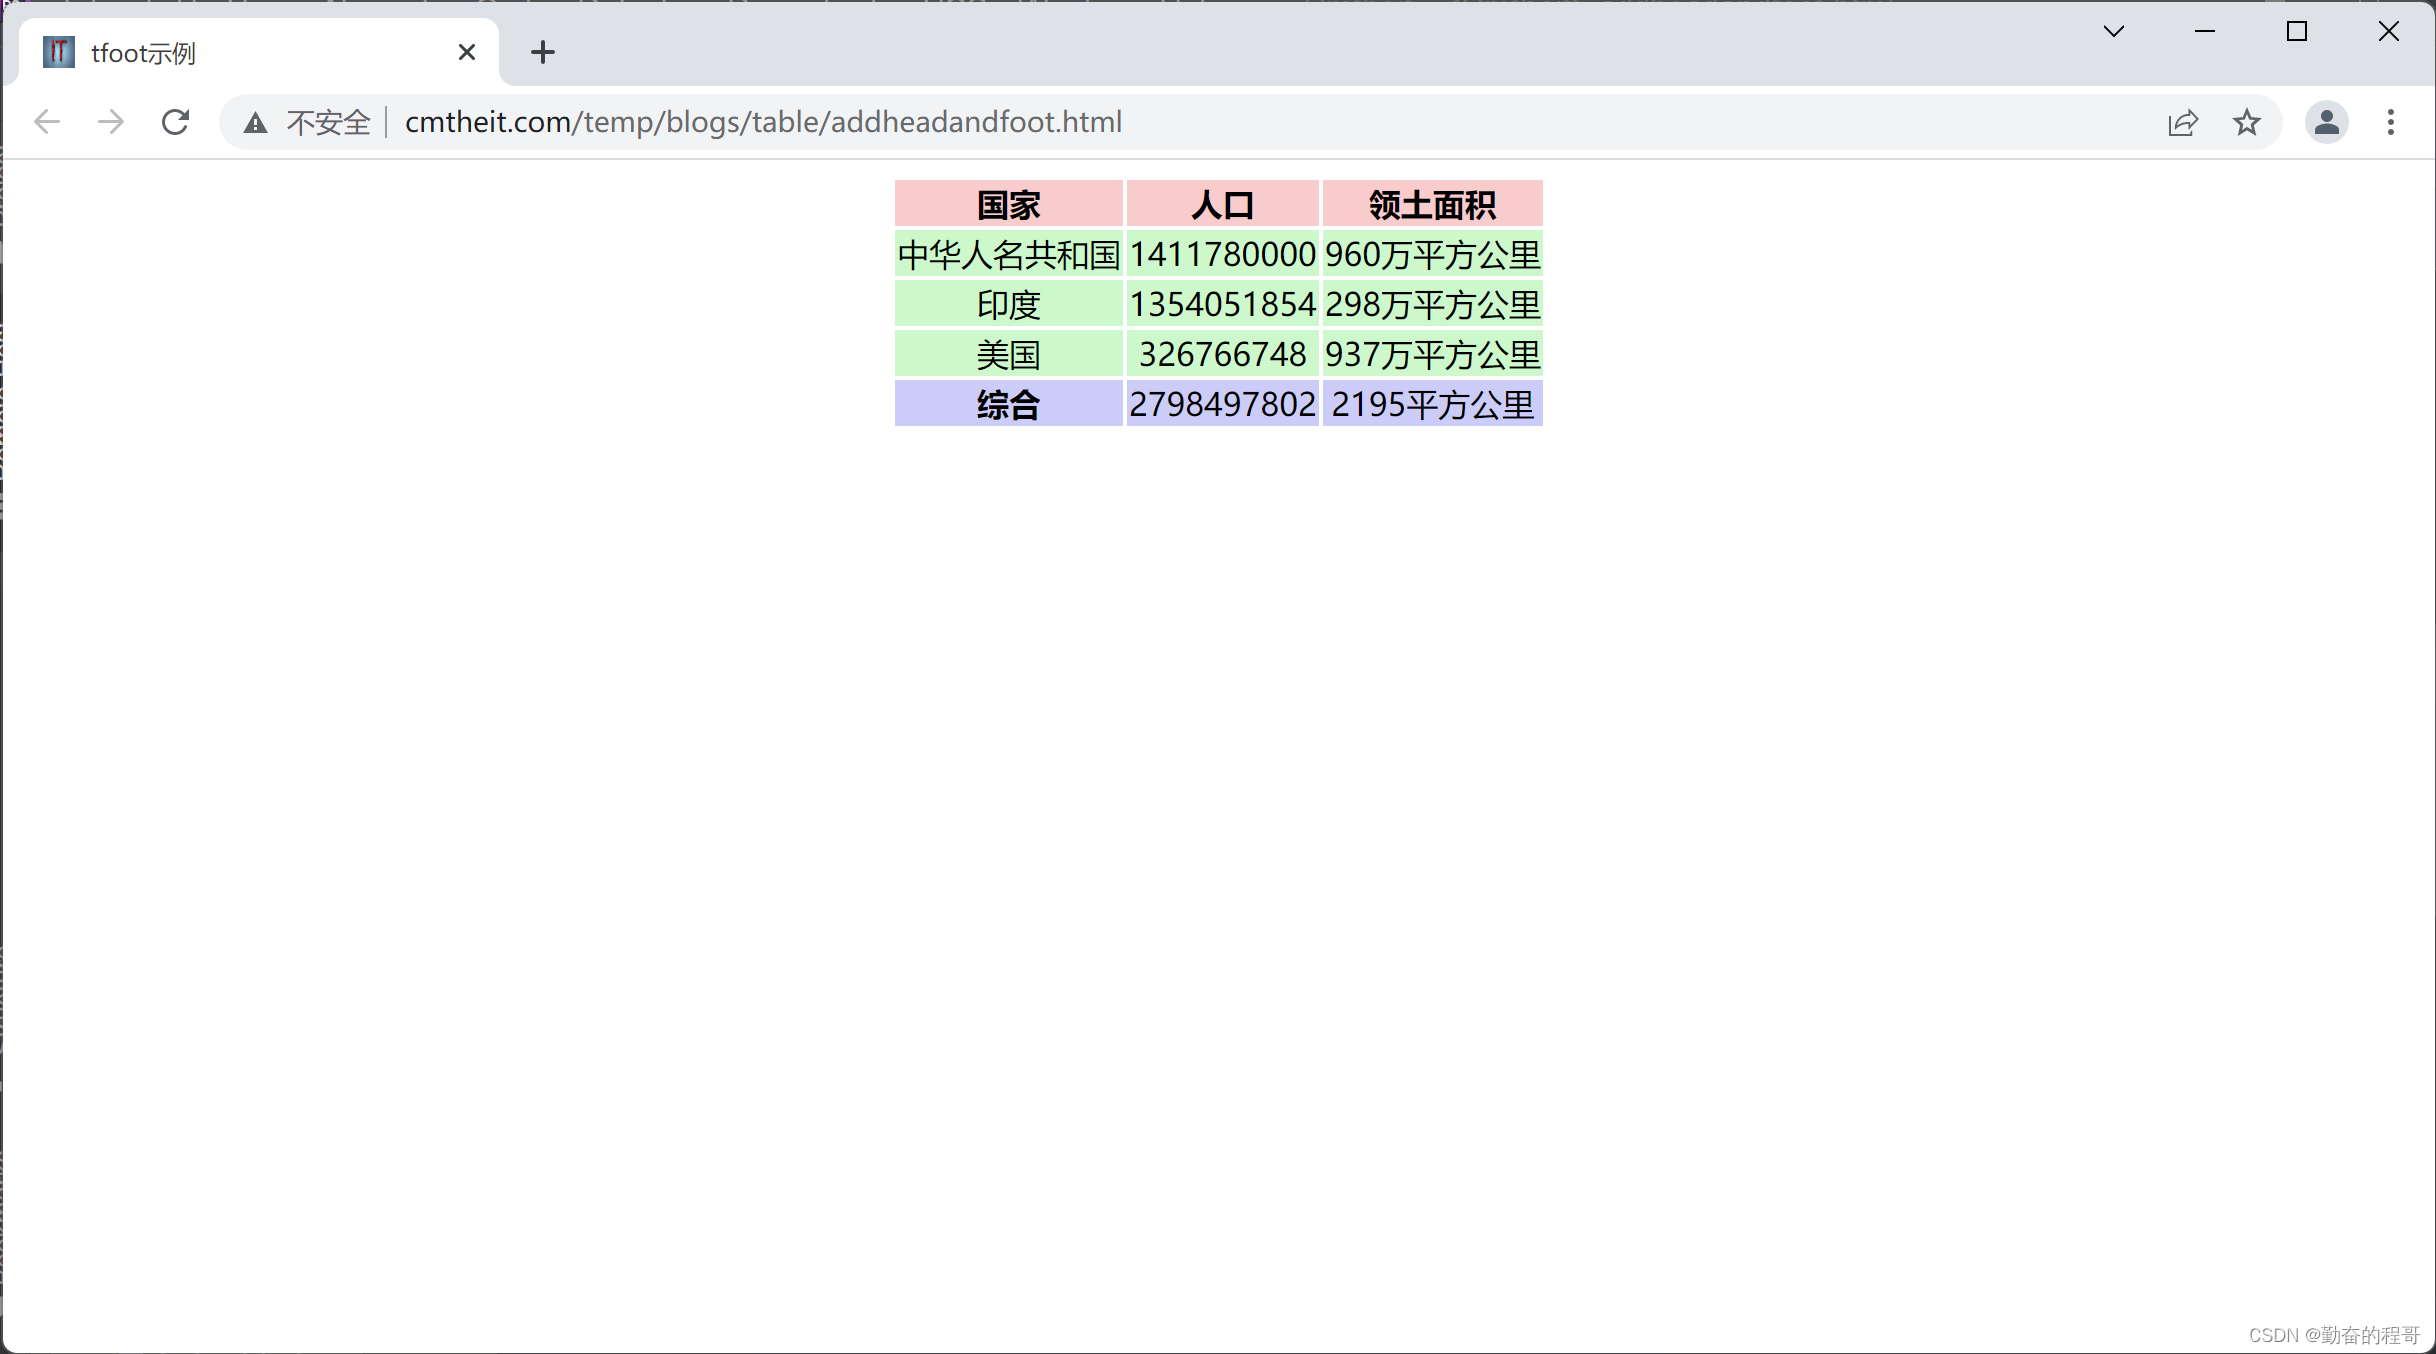Click the 2195平方公里 total cell
2436x1354 pixels.
[x=1433, y=404]
